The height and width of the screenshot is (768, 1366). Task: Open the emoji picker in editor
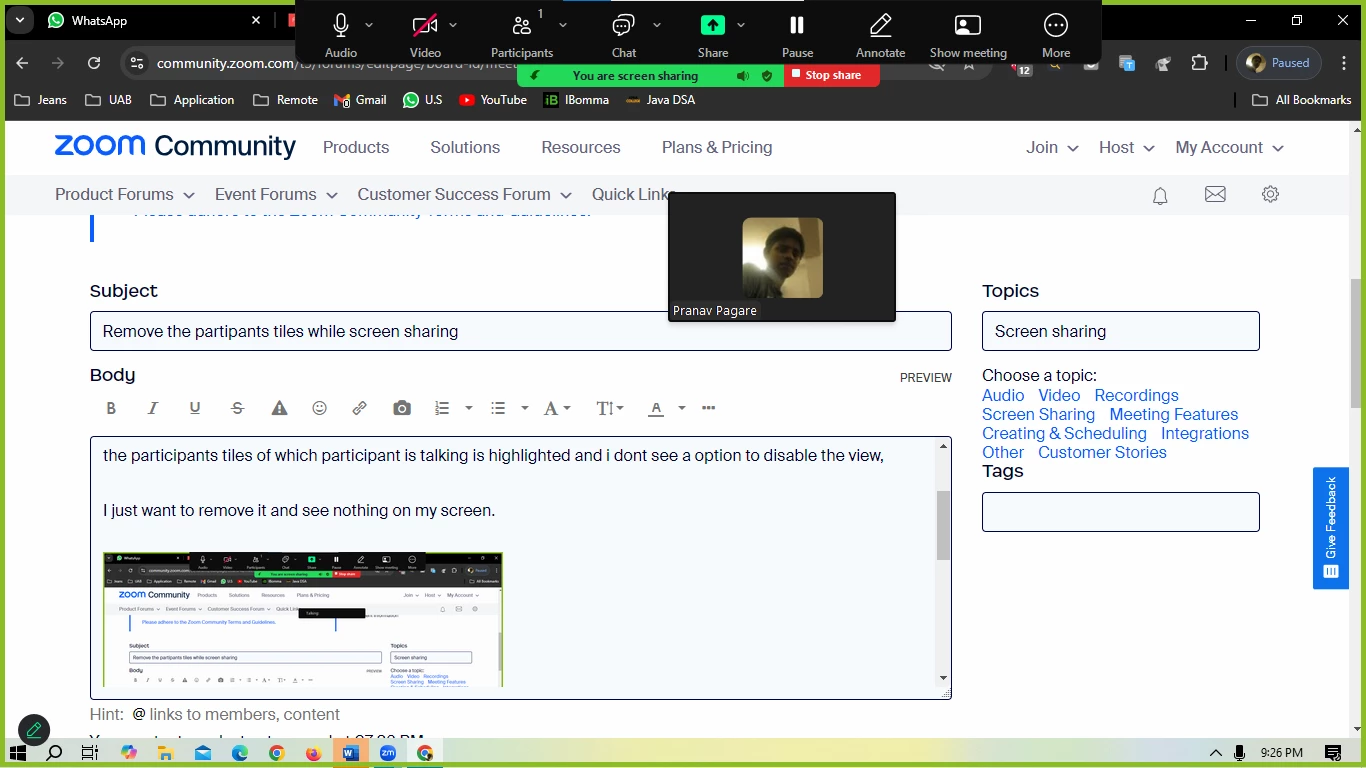[x=320, y=408]
